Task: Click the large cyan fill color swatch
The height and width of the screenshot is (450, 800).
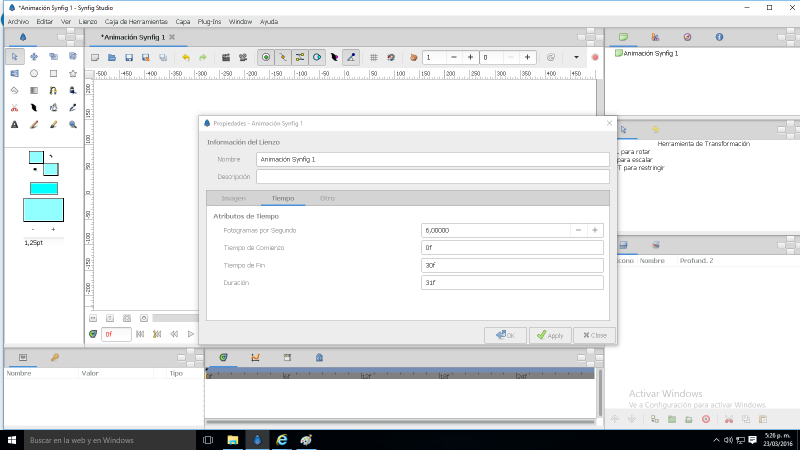Action: pyautogui.click(x=43, y=209)
